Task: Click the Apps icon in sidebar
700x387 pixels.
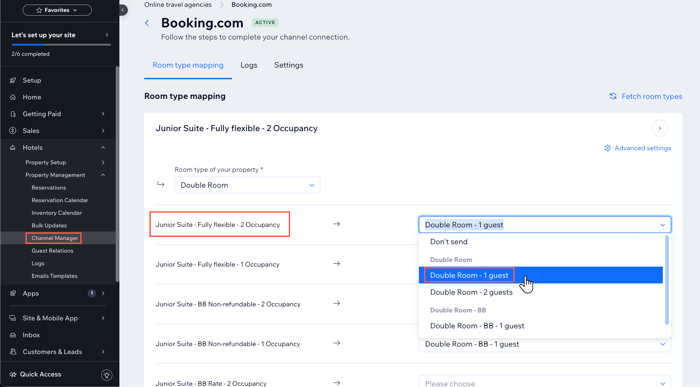Action: [13, 293]
